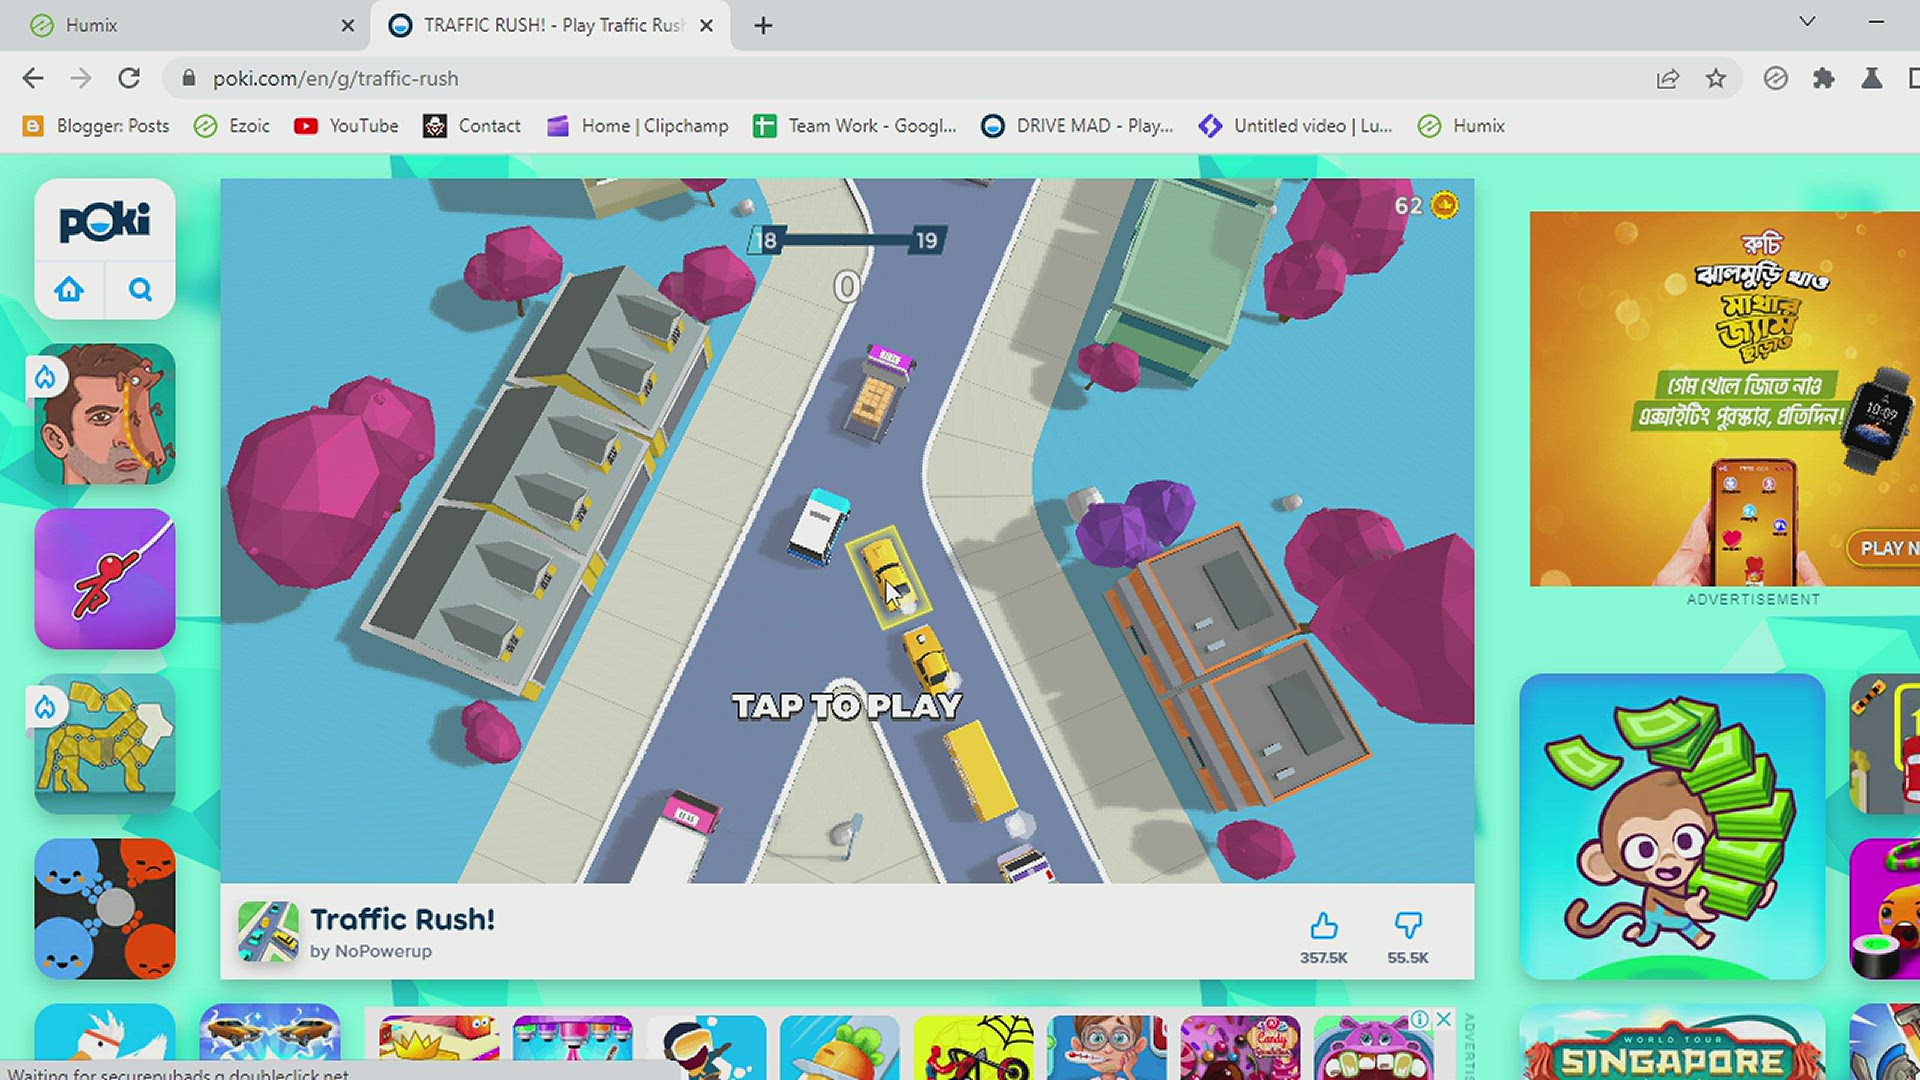This screenshot has height=1080, width=1920.
Task: Click the thumbs up like icon
Action: [1323, 926]
